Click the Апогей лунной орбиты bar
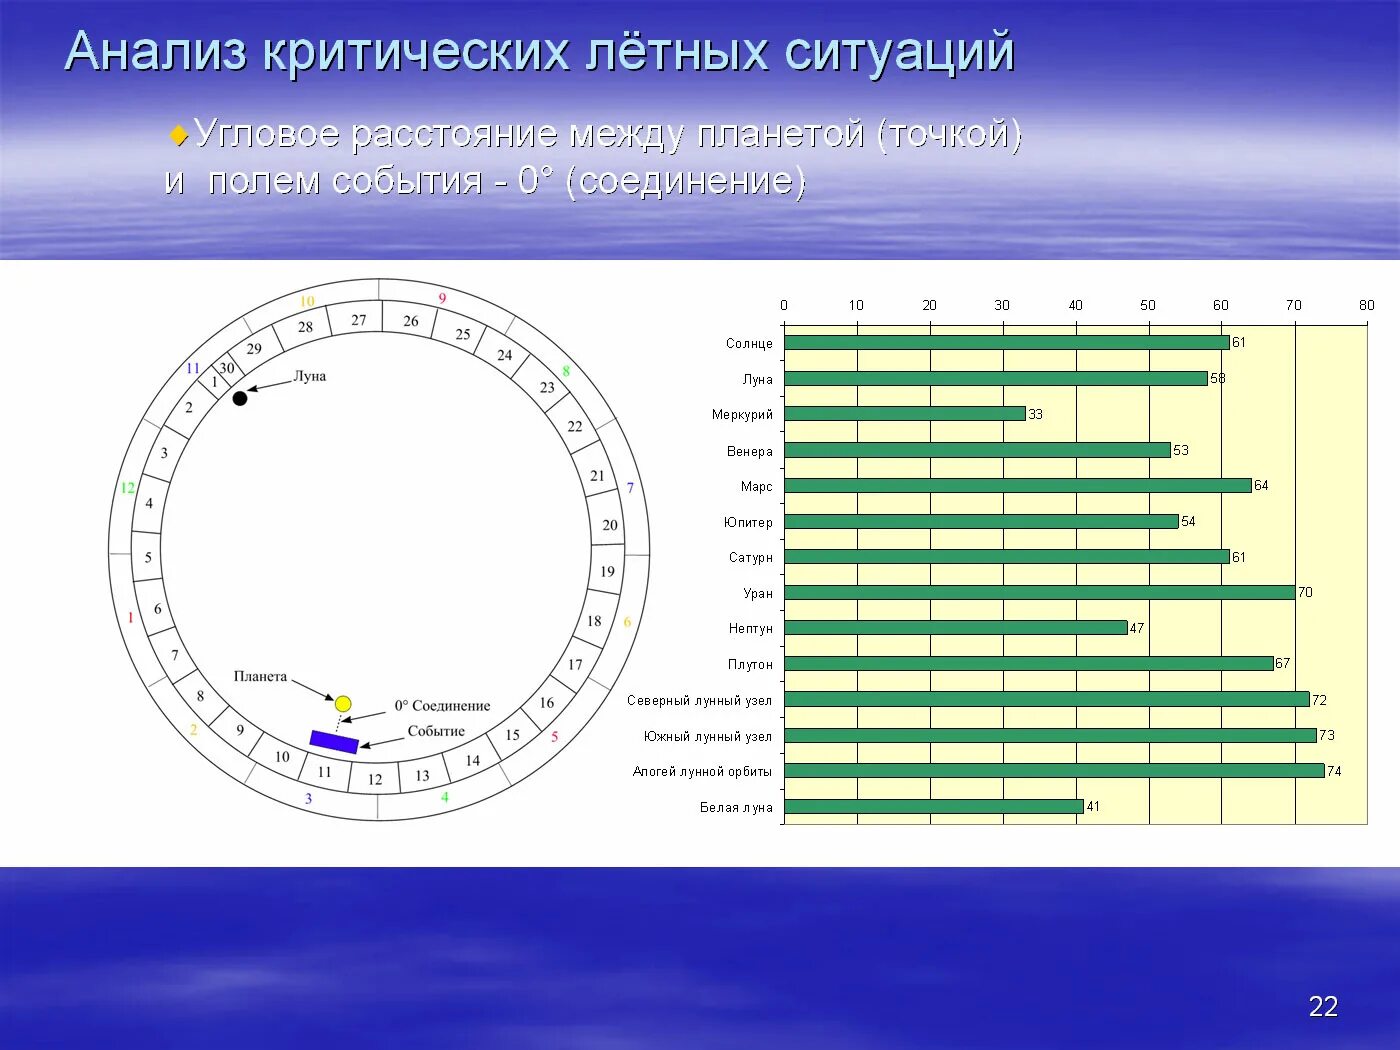This screenshot has height=1050, width=1400. 1054,771
